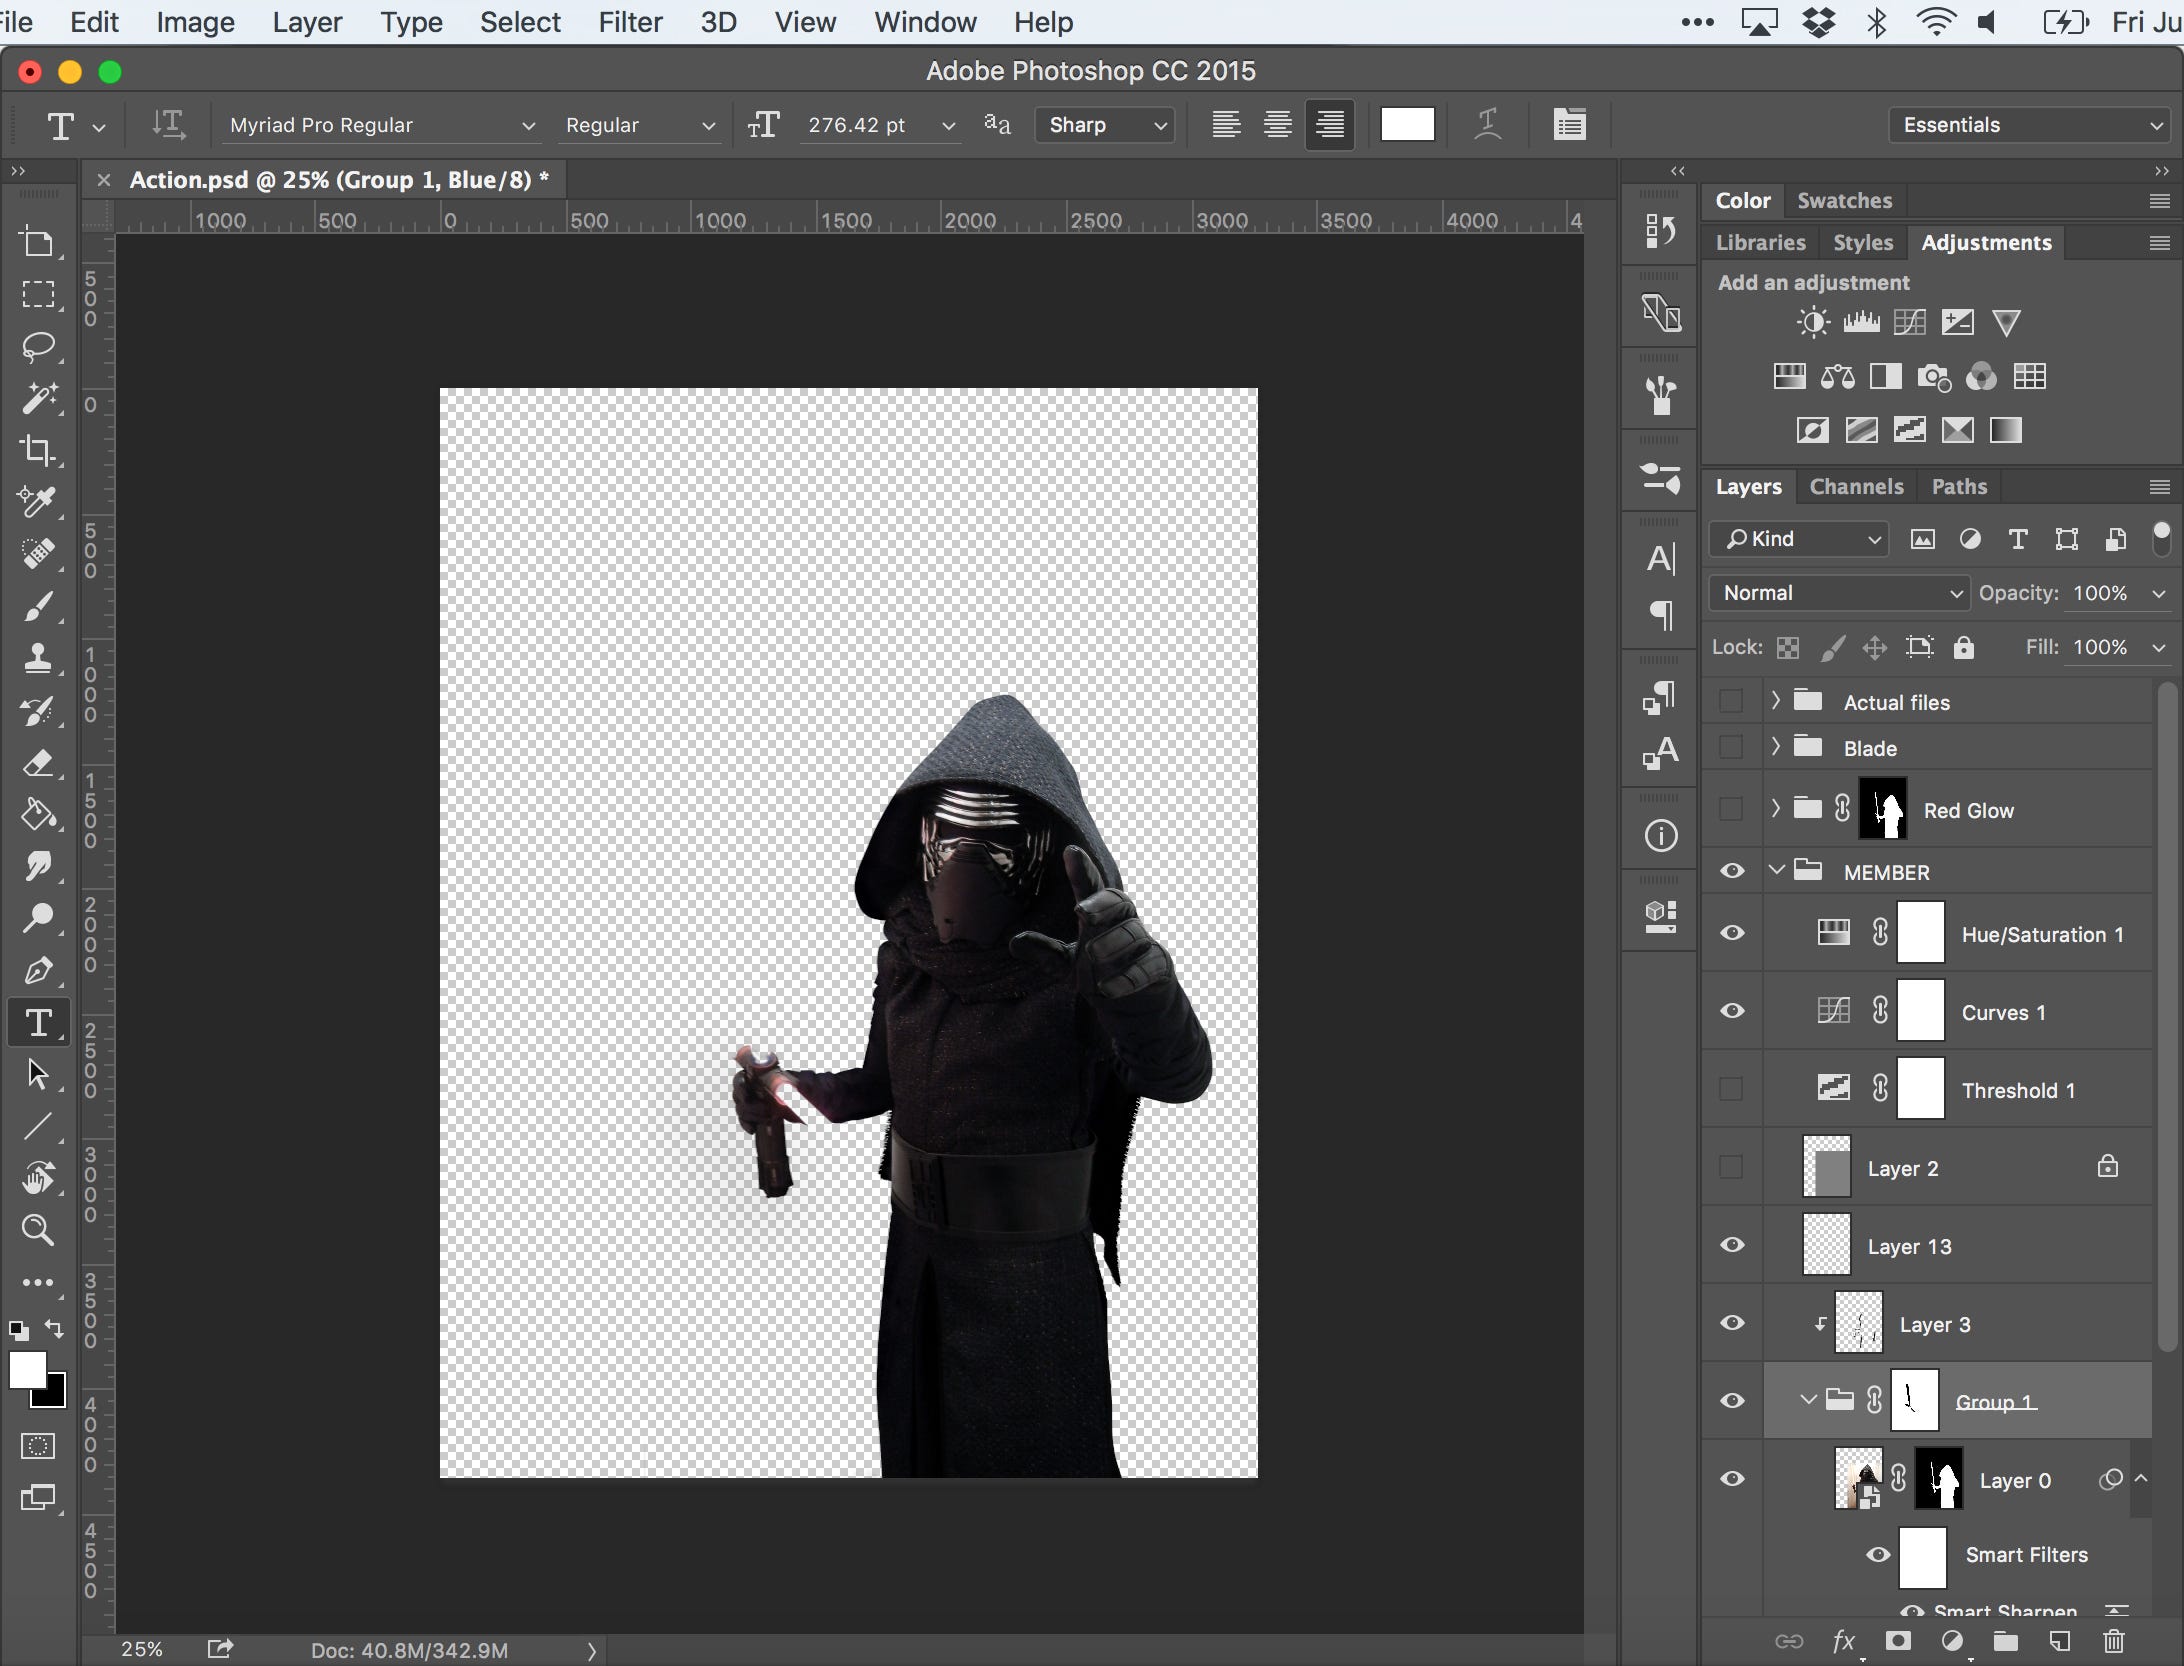Select the Pen tool
The width and height of the screenshot is (2184, 1666).
[38, 970]
